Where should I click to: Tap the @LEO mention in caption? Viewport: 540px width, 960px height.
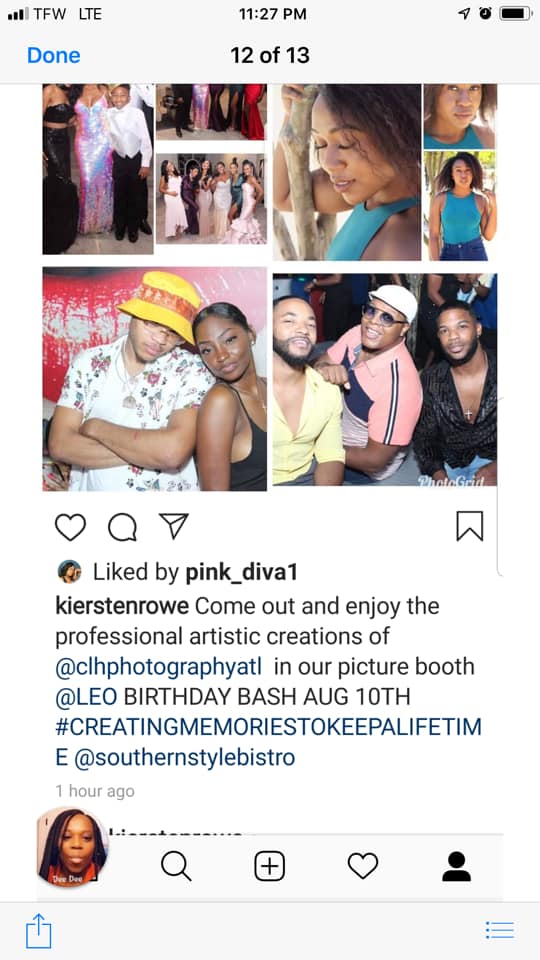pyautogui.click(x=86, y=697)
